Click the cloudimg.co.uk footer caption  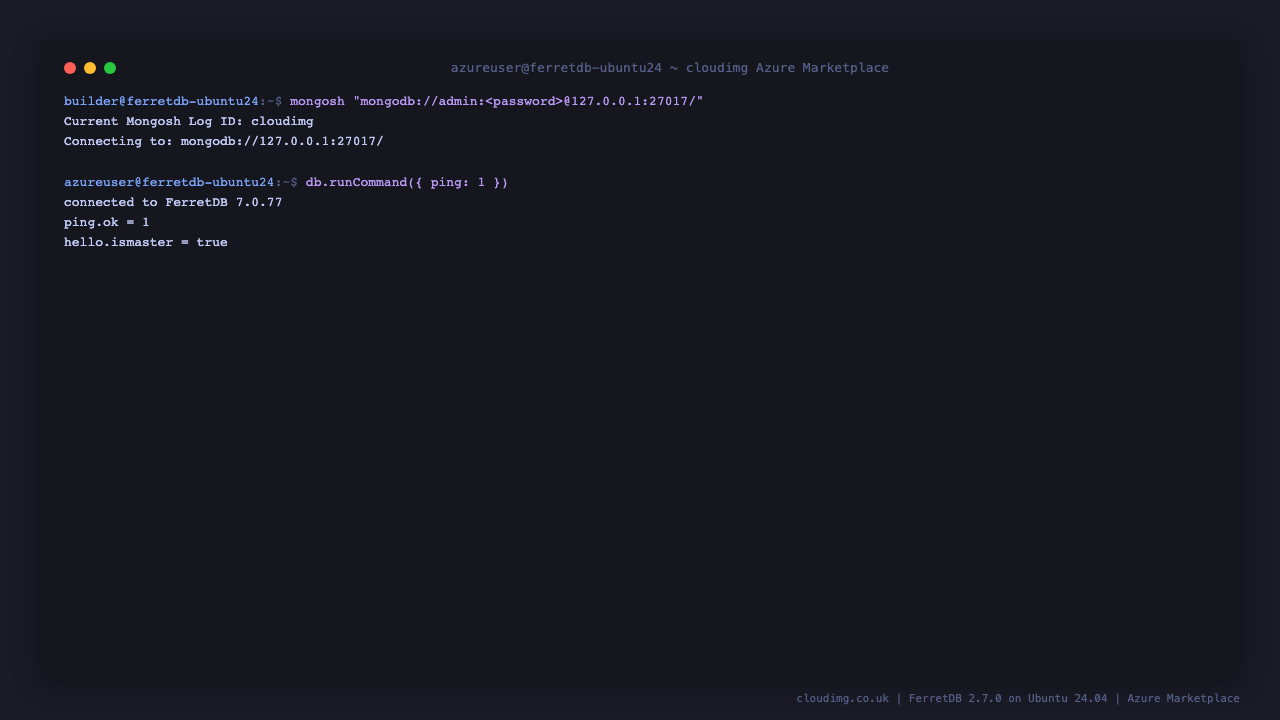tap(1018, 698)
